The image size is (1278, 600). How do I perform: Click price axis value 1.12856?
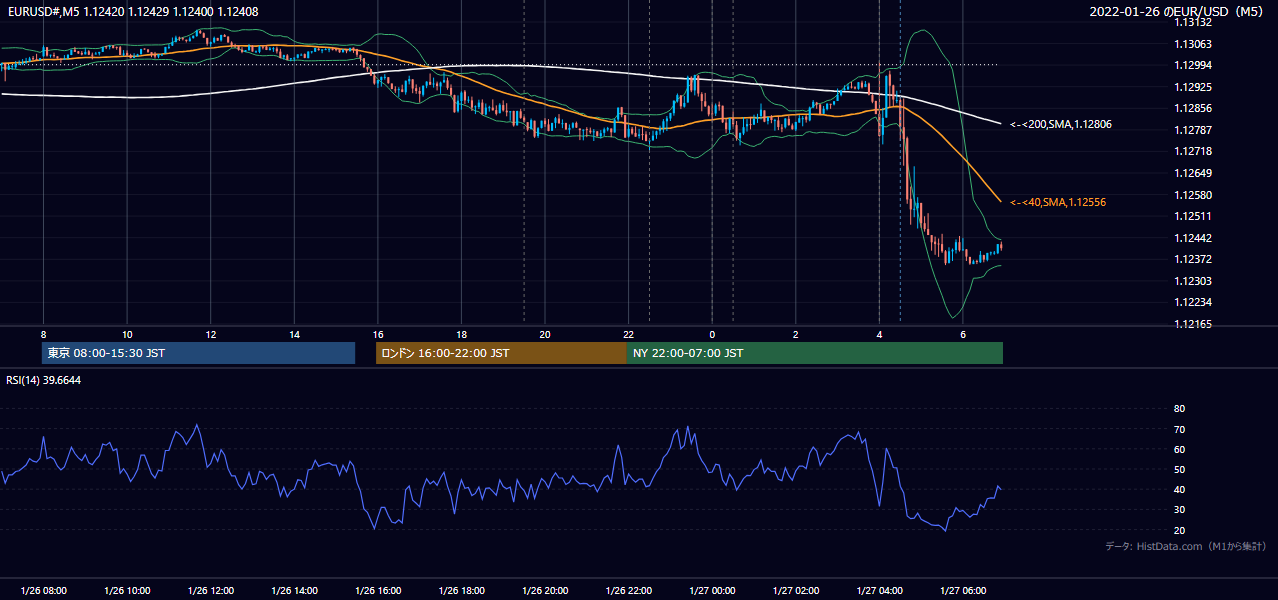coord(1194,108)
